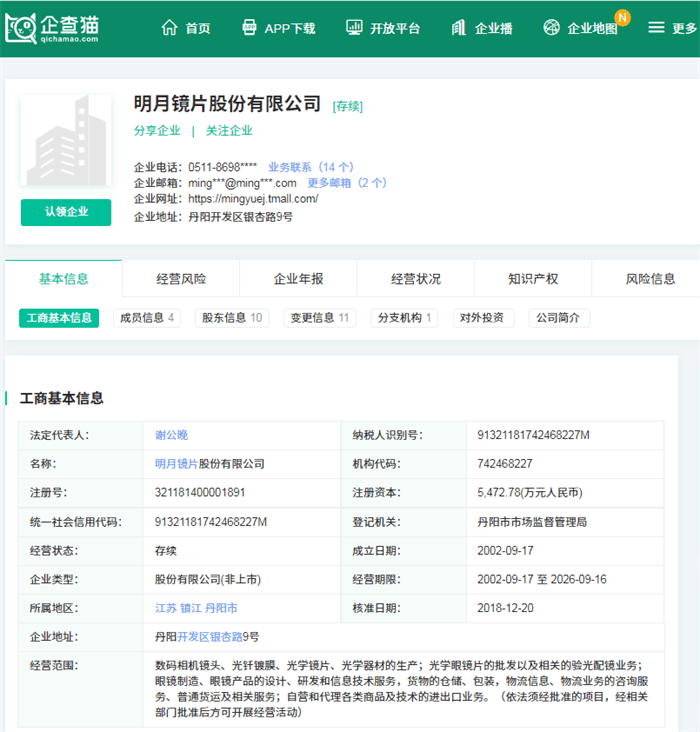Click 登记机关 value 丹阳市市场监督管理局
The image size is (700, 732).
532,522
